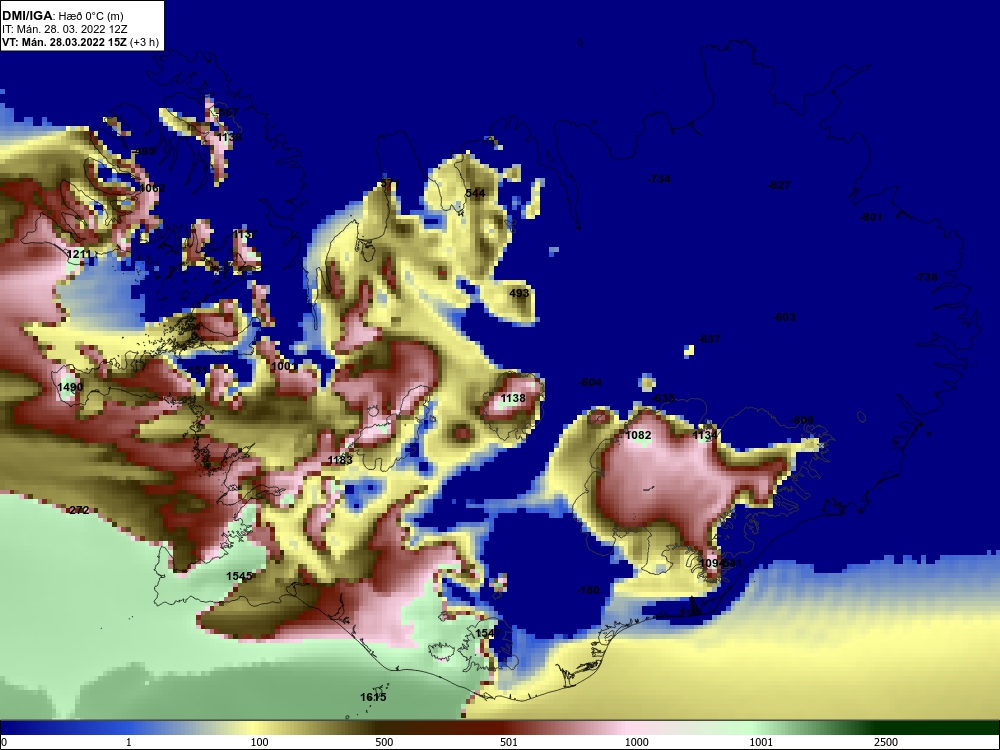Click the legend tick label 1000
Viewport: 1000px width, 750px height.
pyautogui.click(x=636, y=742)
